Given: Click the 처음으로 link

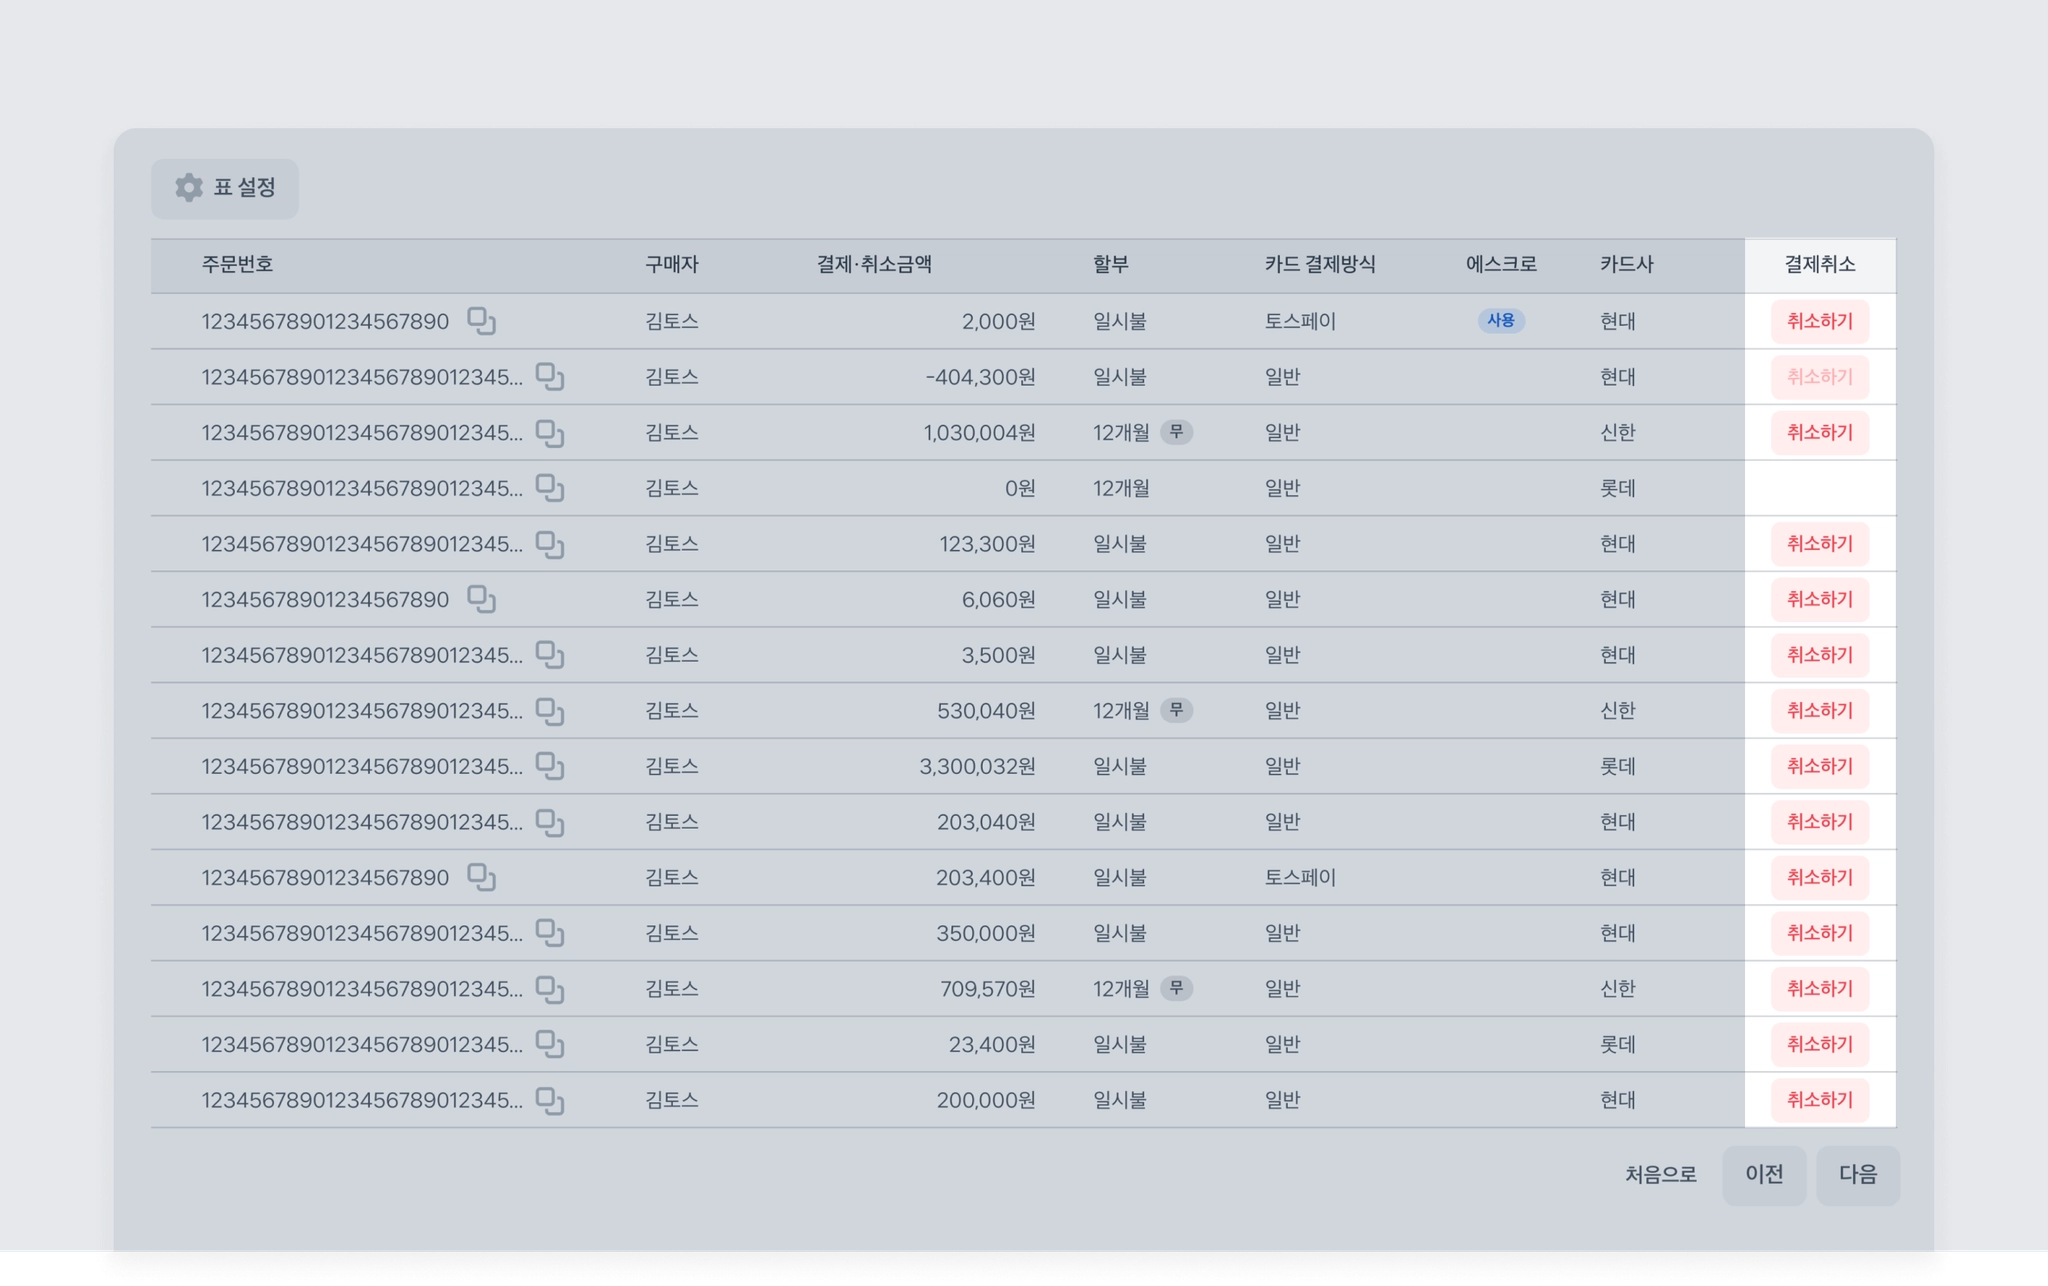Looking at the screenshot, I should [1660, 1174].
